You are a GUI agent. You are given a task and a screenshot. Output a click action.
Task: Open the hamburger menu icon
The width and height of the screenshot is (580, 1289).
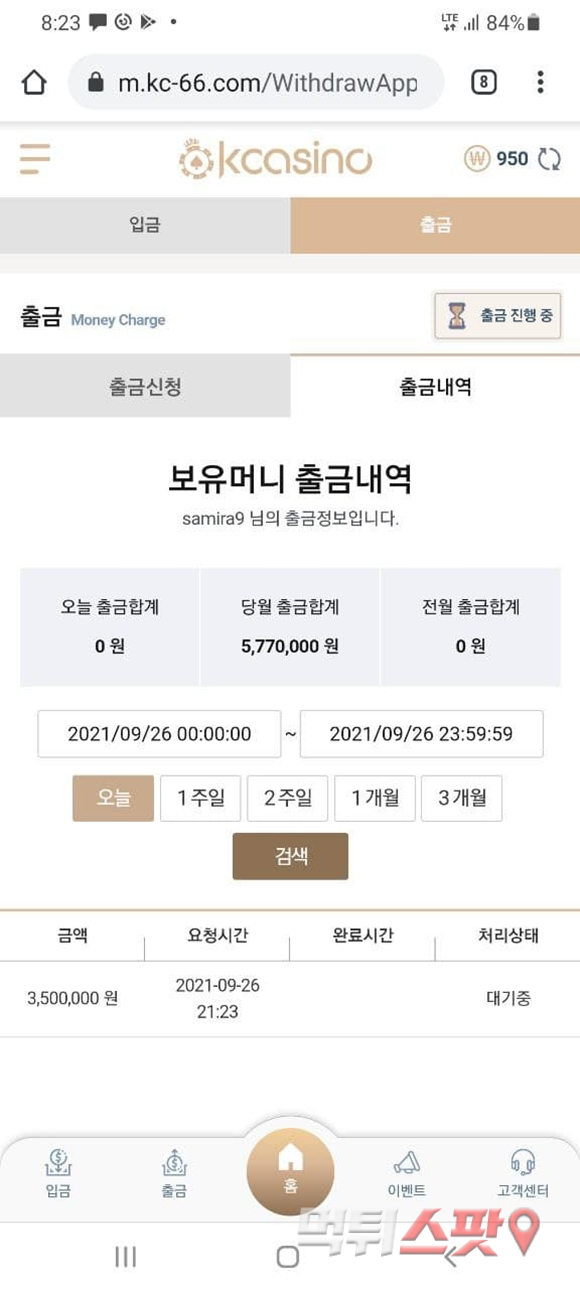(34, 158)
